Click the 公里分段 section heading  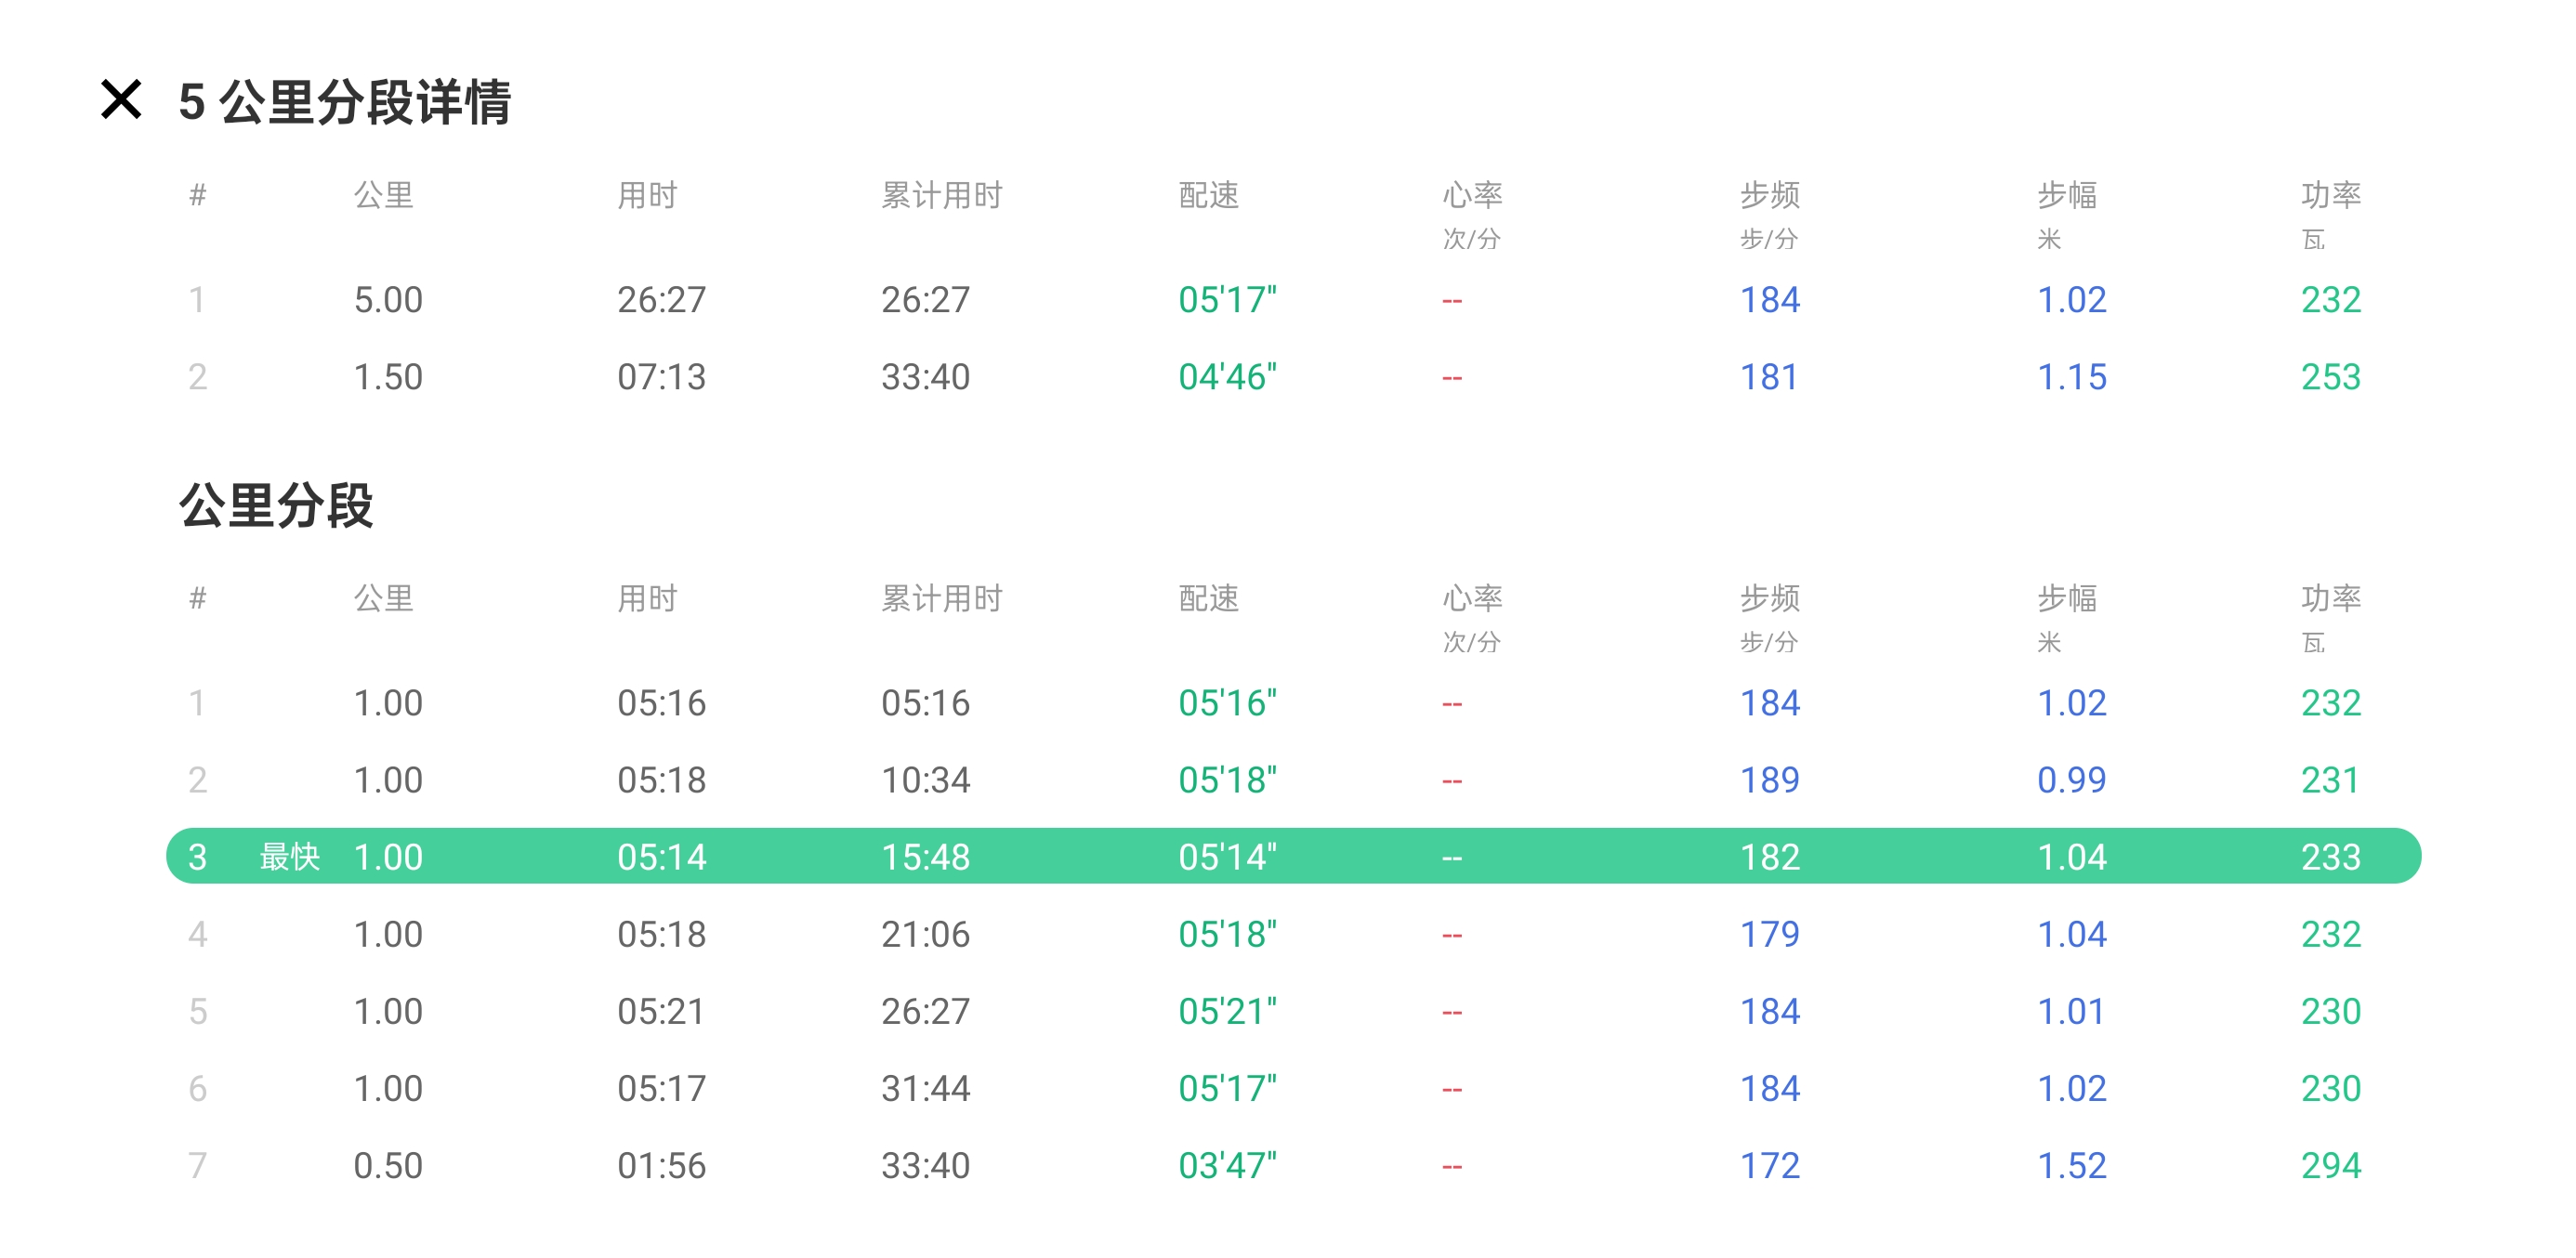[276, 505]
